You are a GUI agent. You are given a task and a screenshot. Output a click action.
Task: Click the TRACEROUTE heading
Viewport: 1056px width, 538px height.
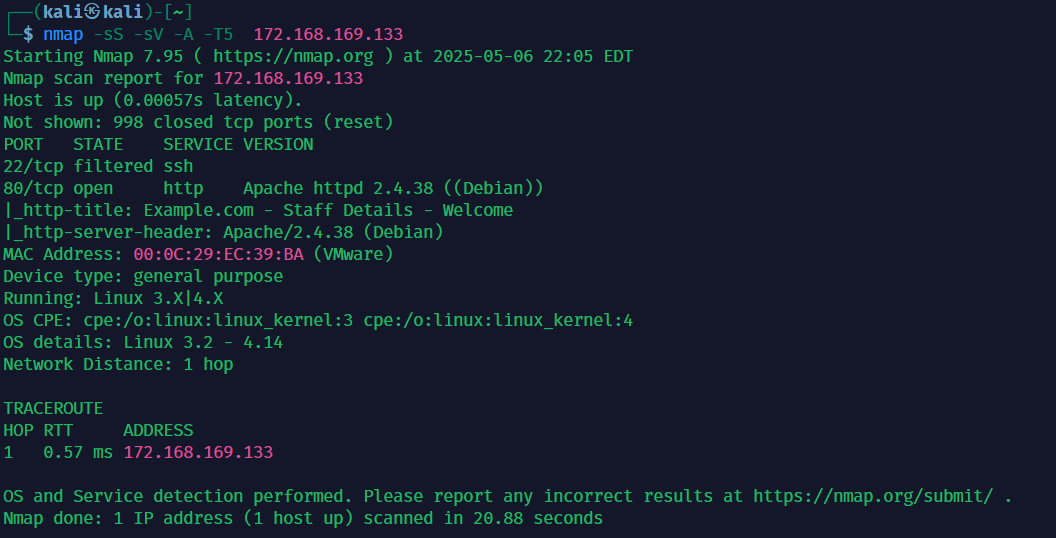tap(53, 408)
